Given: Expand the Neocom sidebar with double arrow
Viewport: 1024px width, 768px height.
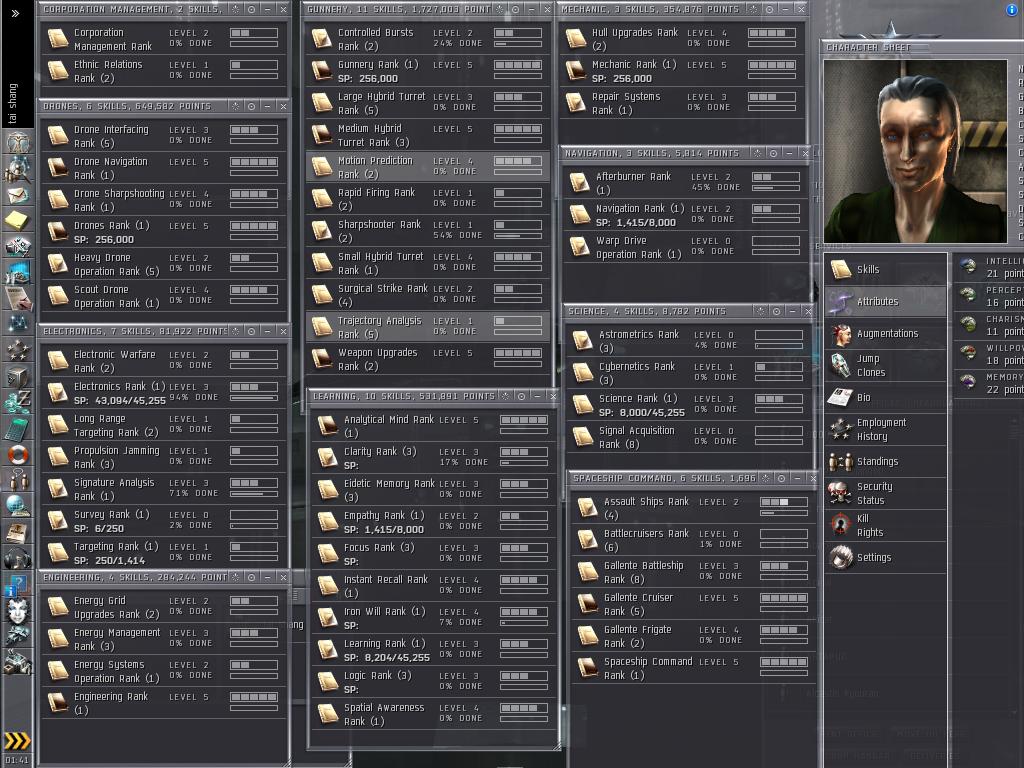Looking at the screenshot, I should pyautogui.click(x=15, y=12).
